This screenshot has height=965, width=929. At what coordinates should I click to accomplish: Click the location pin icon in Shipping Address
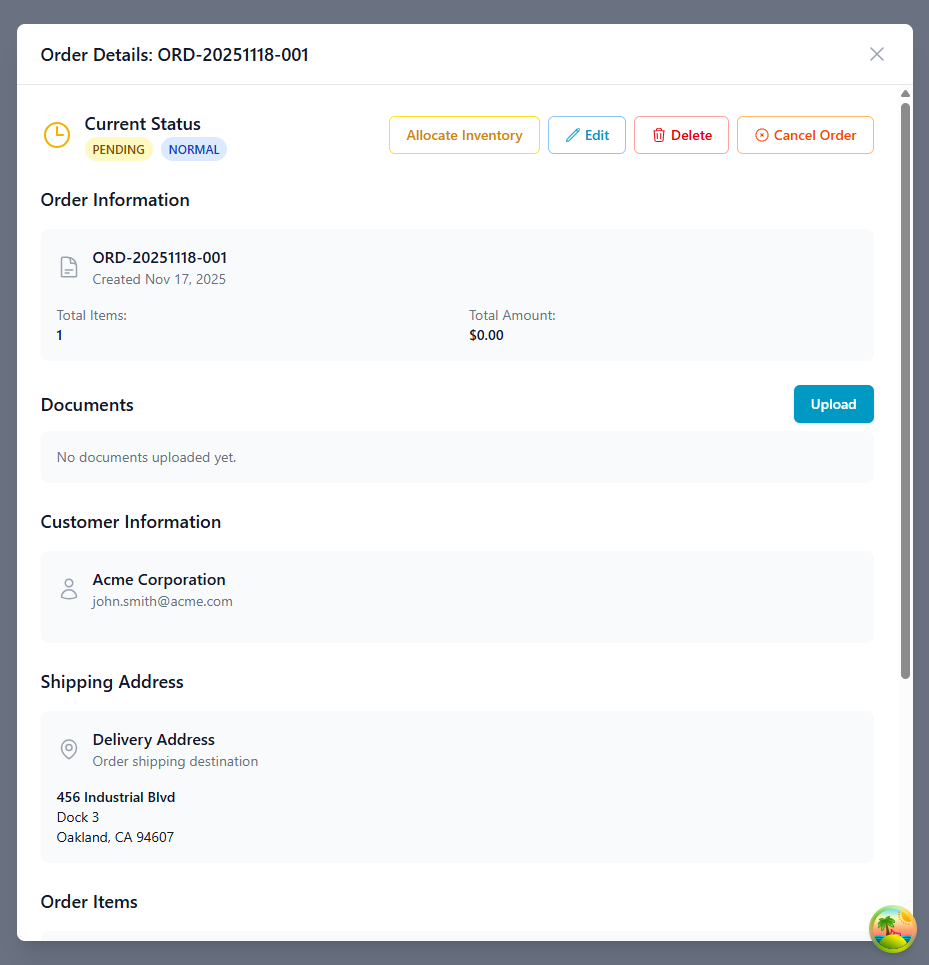click(x=68, y=749)
